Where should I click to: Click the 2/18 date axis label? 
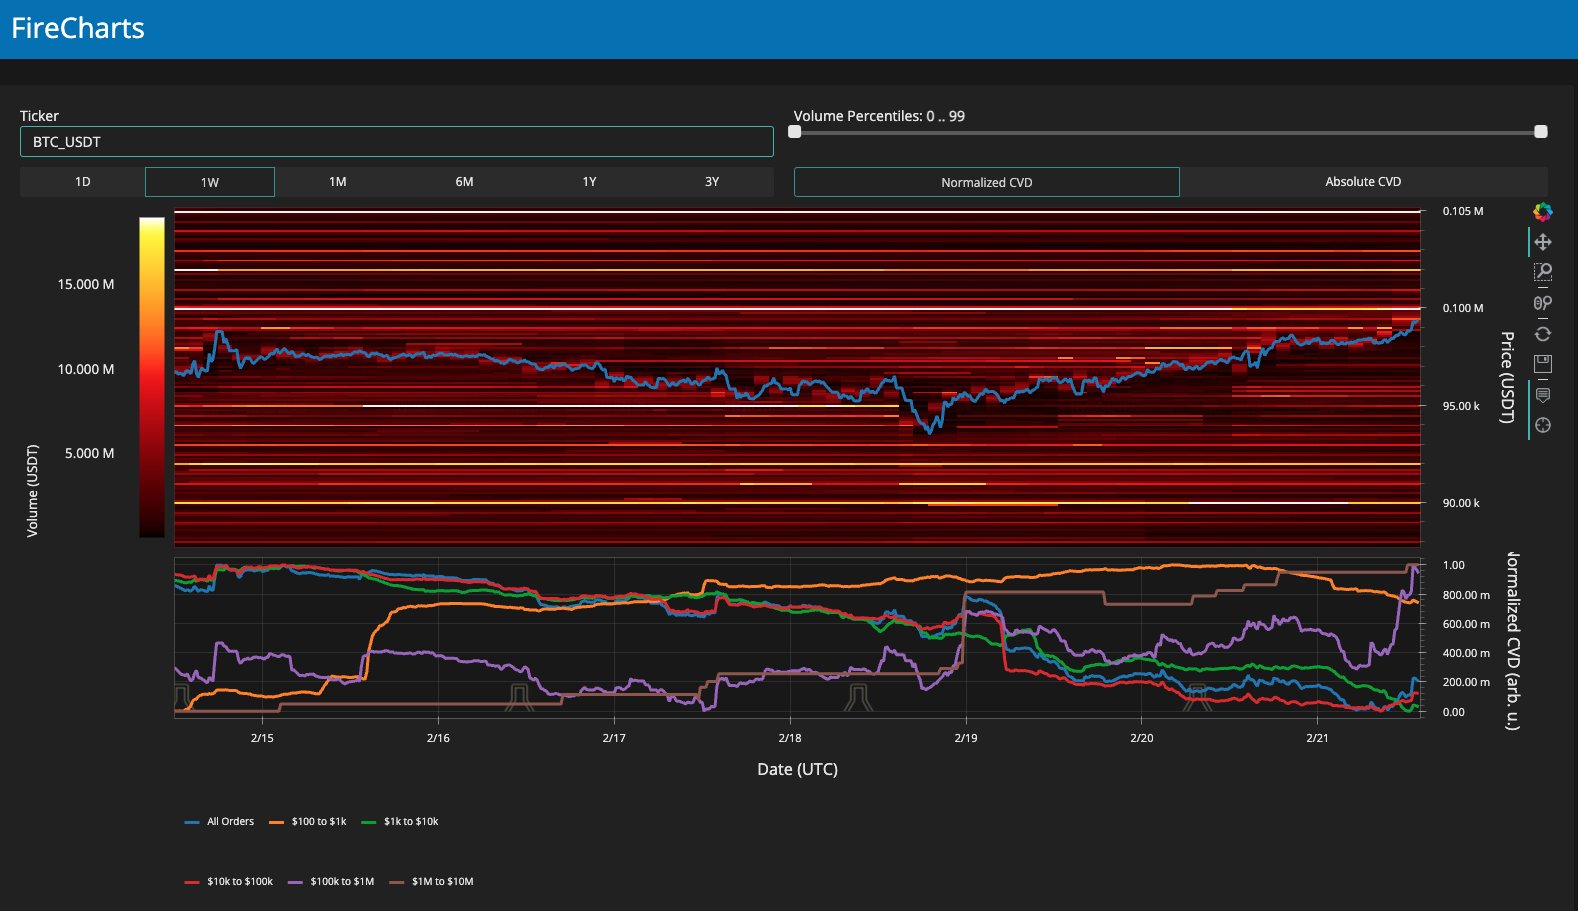coord(790,738)
